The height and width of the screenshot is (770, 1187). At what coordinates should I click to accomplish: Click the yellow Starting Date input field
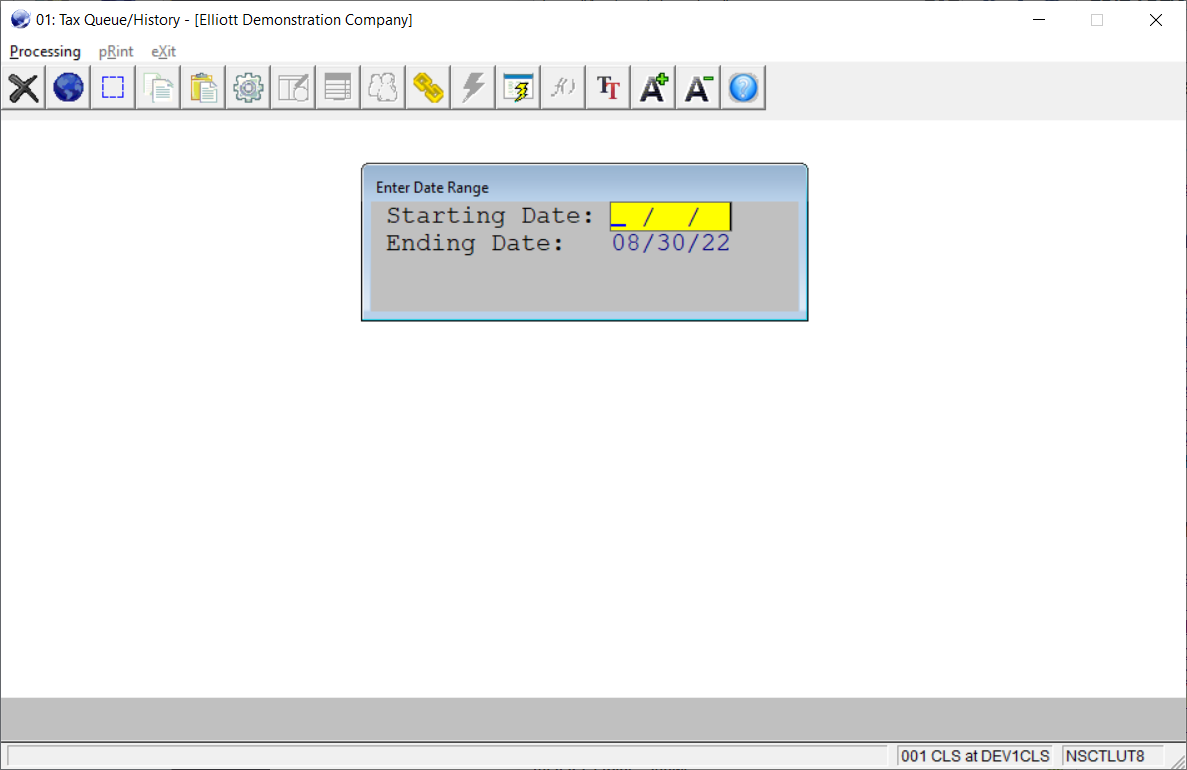pos(670,216)
